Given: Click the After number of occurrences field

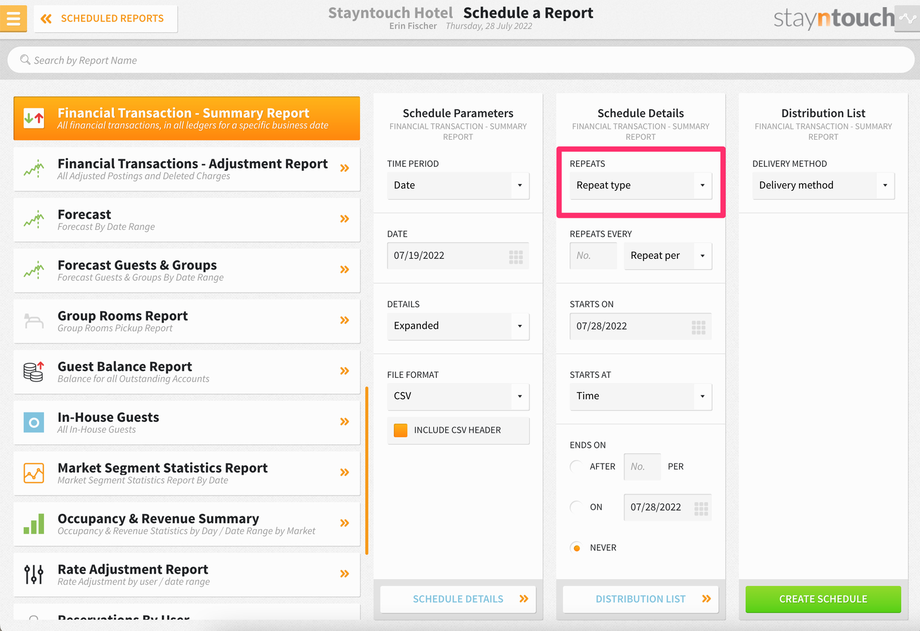Looking at the screenshot, I should tap(642, 467).
